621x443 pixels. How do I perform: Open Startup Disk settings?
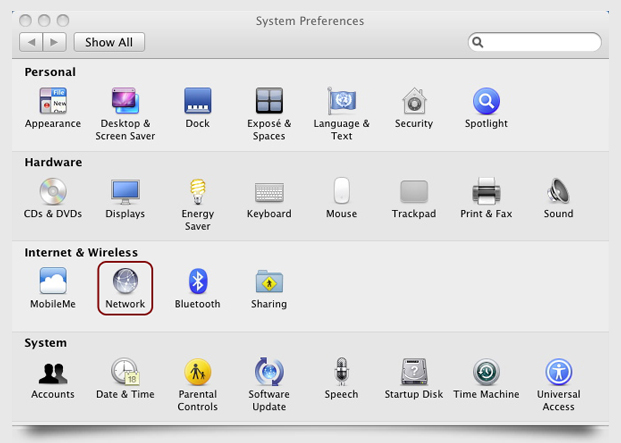pos(414,378)
